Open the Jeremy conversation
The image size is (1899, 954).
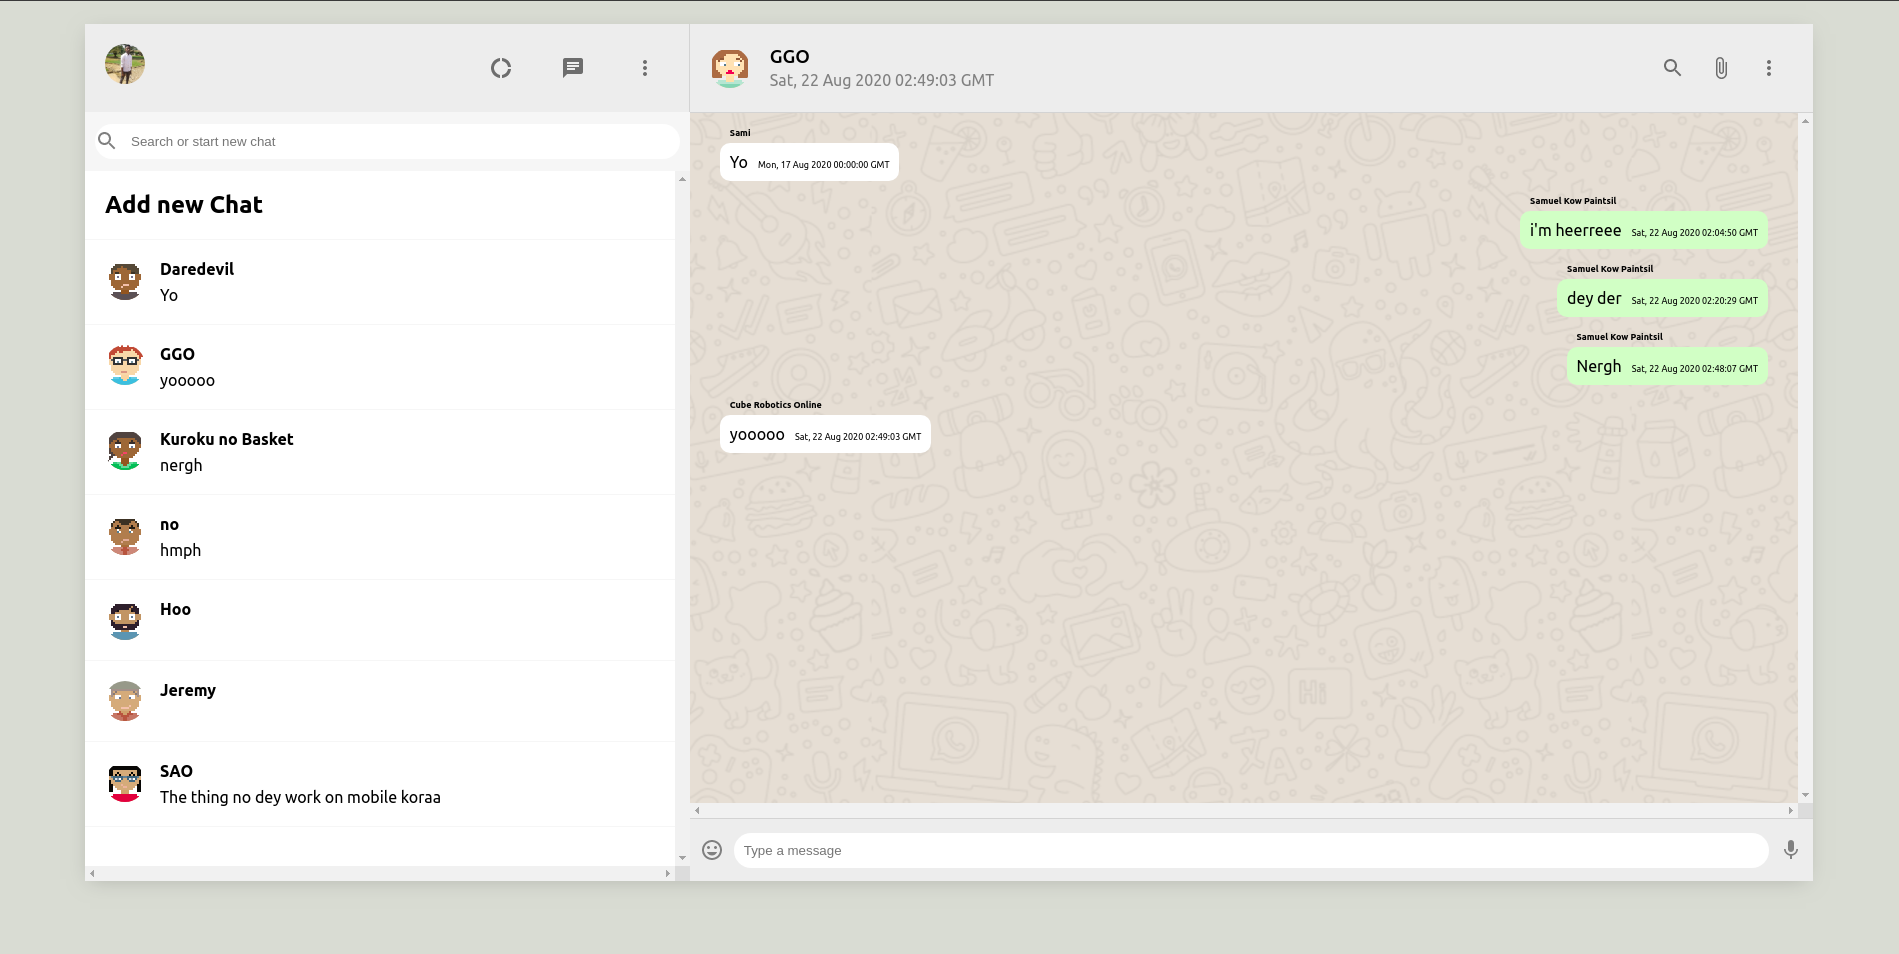point(380,701)
